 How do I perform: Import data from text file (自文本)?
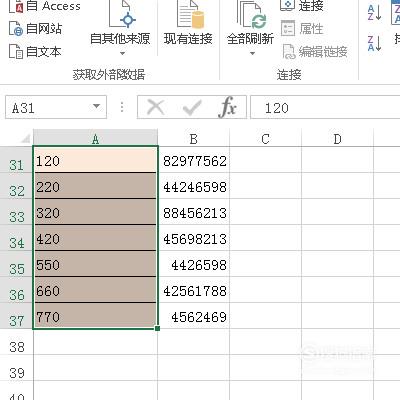[x=35, y=52]
